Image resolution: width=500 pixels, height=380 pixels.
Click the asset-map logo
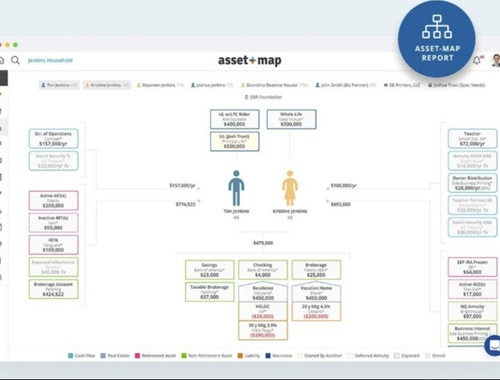(x=250, y=60)
